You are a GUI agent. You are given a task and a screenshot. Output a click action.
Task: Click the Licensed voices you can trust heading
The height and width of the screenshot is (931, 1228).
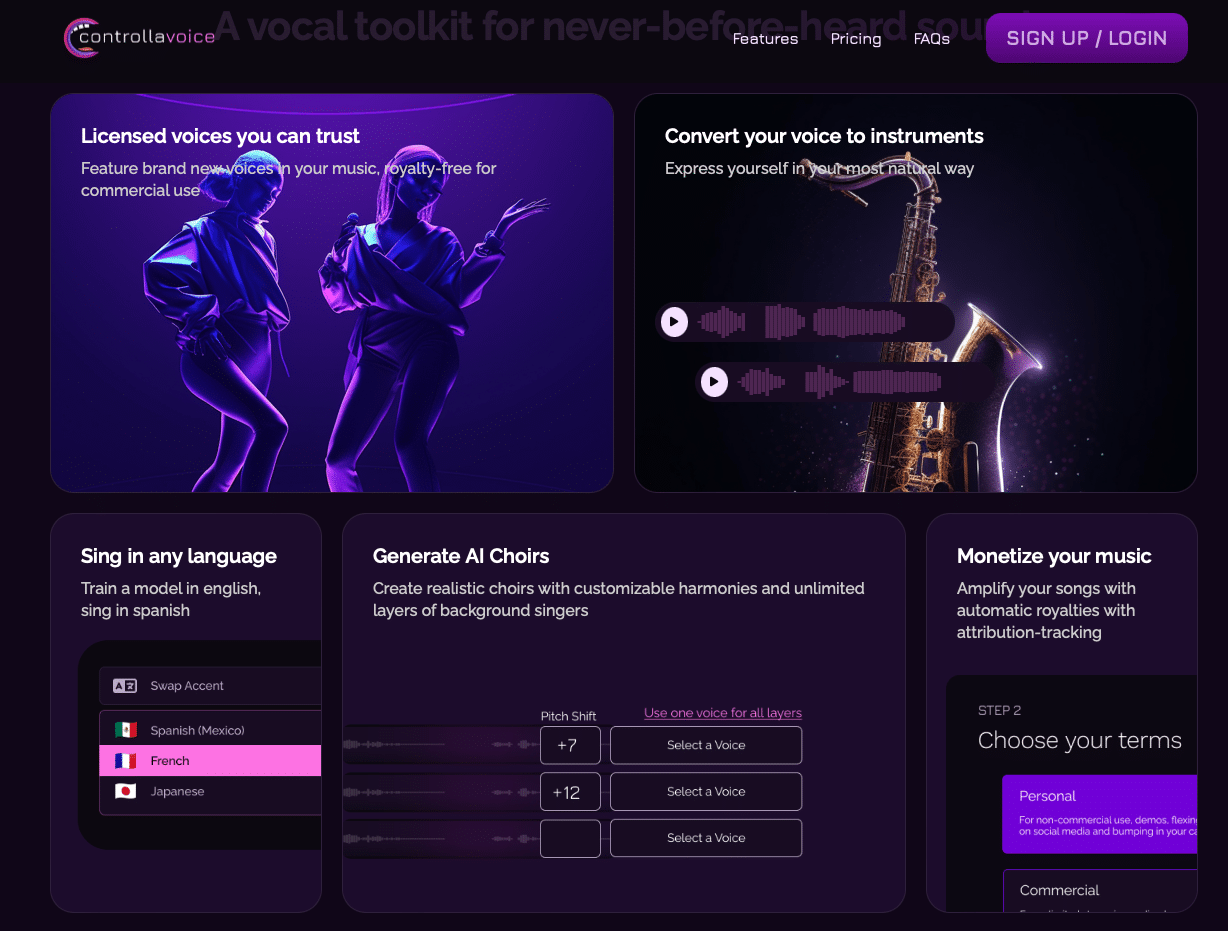click(x=220, y=136)
